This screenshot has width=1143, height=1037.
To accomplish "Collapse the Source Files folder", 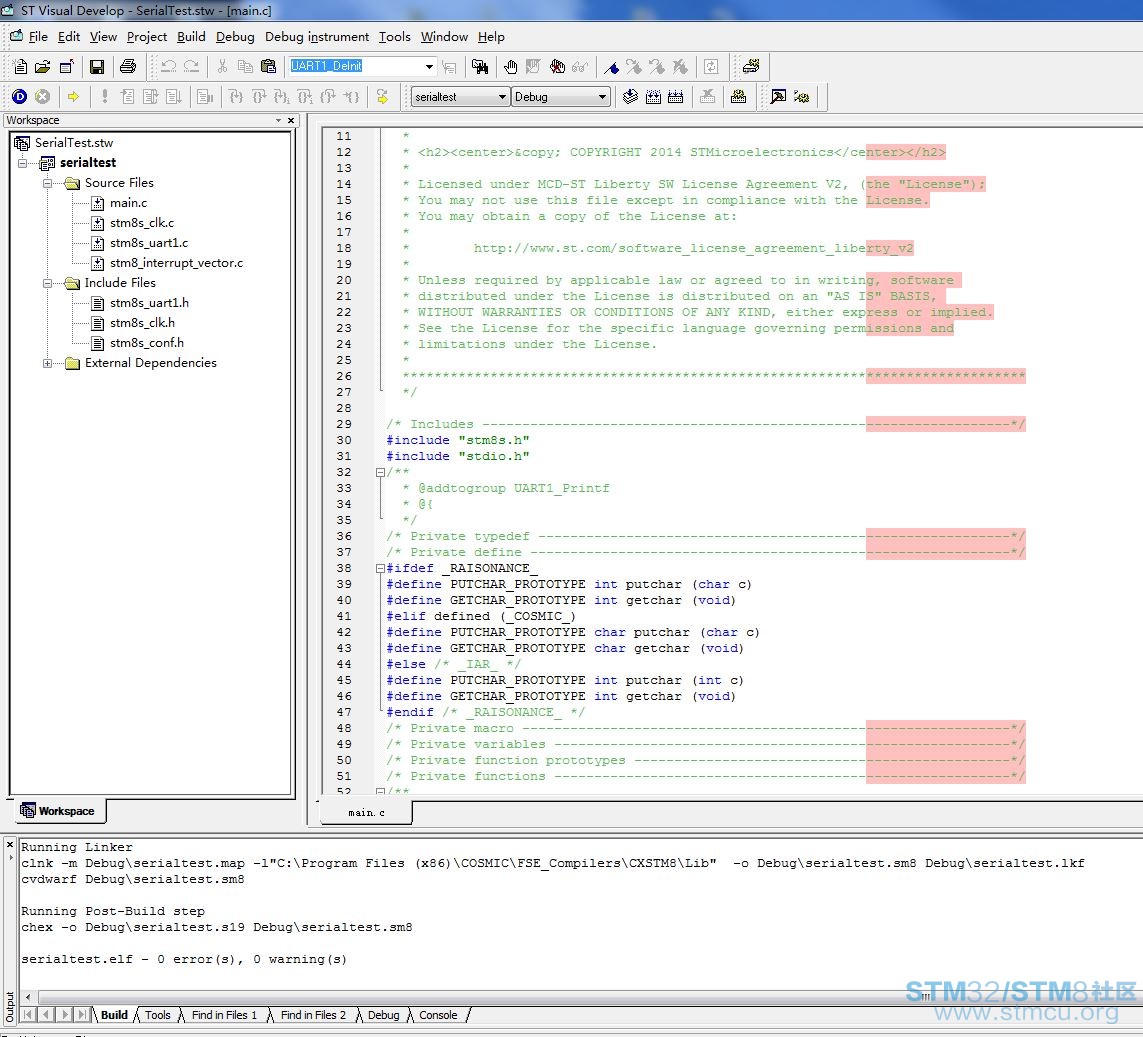I will point(47,183).
